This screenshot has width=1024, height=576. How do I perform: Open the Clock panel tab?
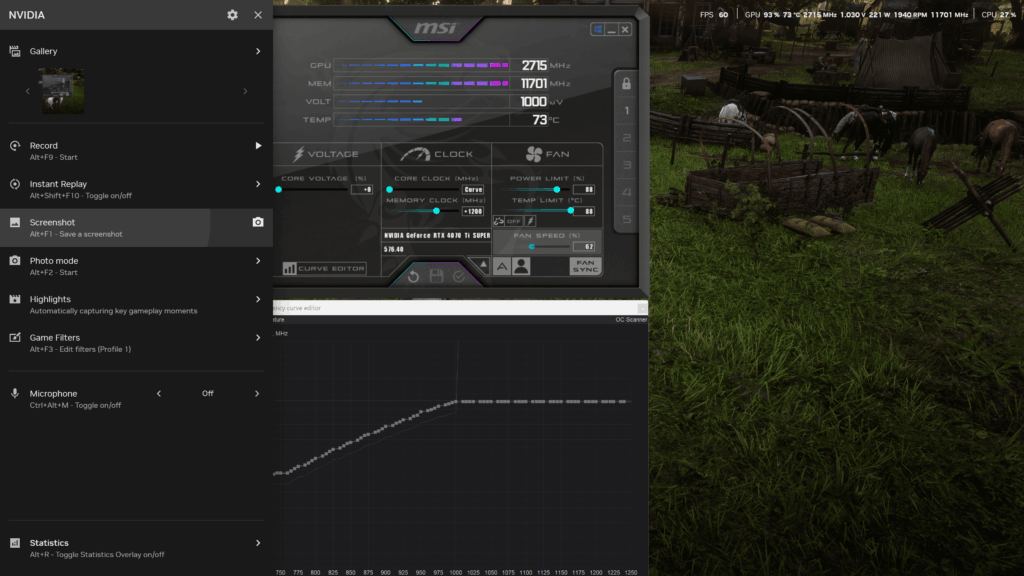436,154
